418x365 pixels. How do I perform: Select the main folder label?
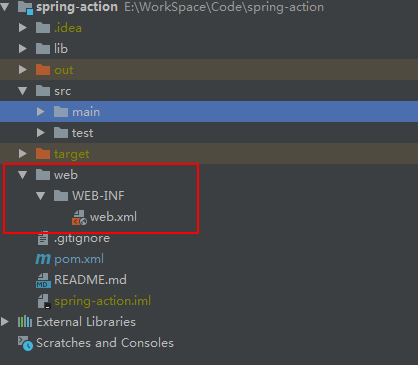(x=86, y=112)
